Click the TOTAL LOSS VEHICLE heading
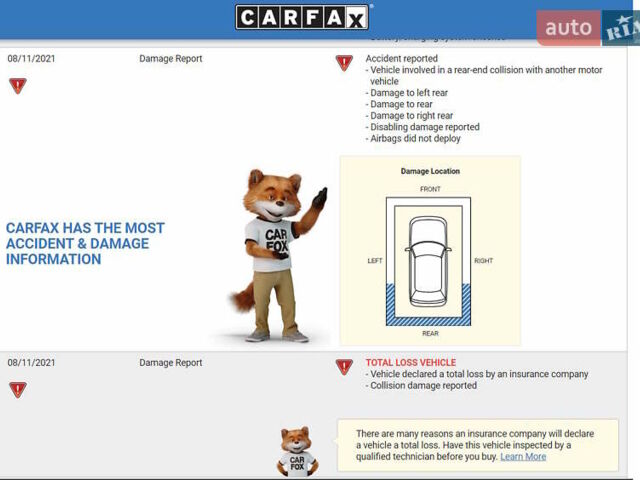This screenshot has height=480, width=640. pos(411,362)
